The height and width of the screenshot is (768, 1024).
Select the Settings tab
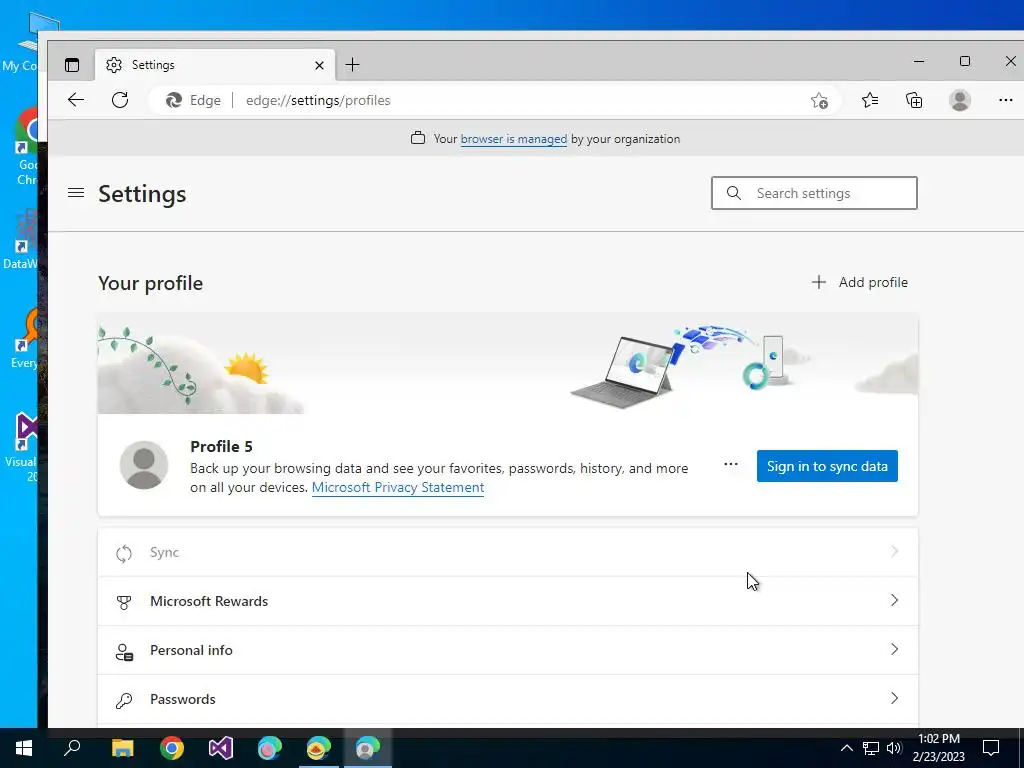[x=215, y=65]
